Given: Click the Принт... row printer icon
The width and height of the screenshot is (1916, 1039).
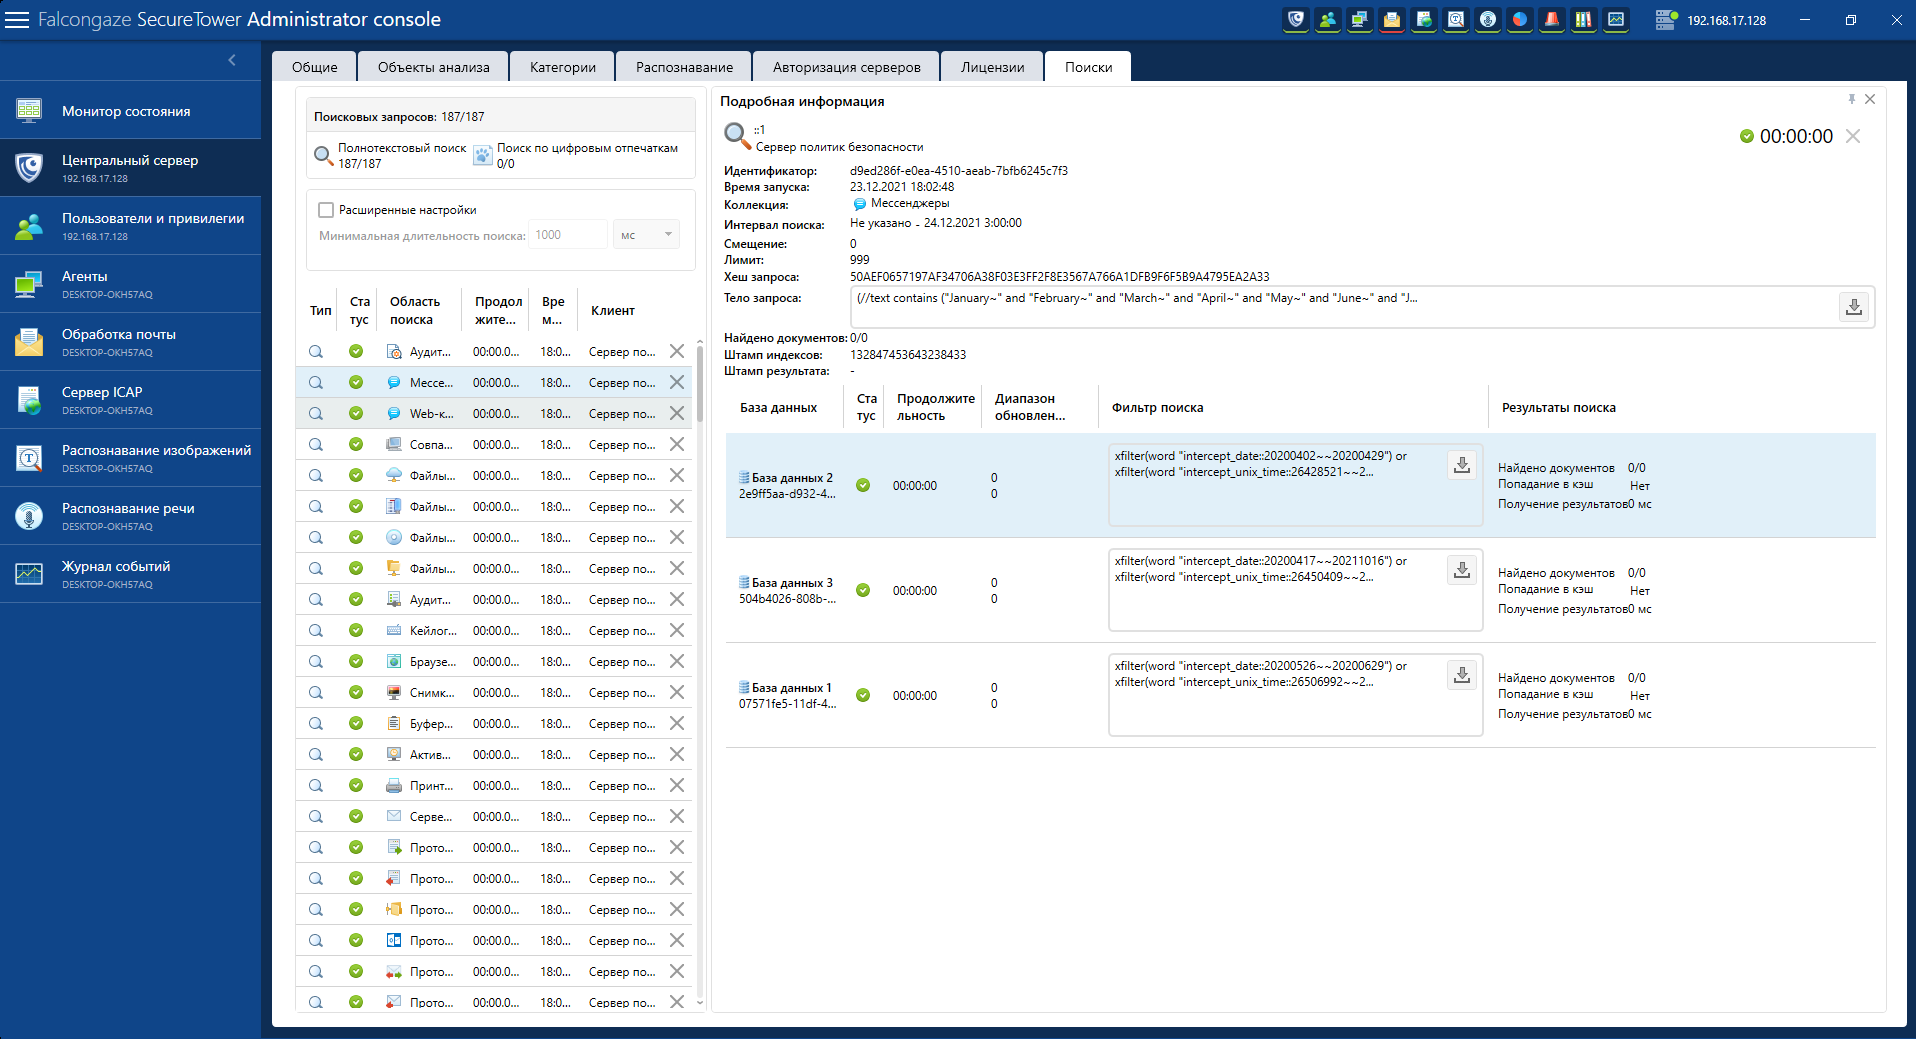Looking at the screenshot, I should (394, 785).
